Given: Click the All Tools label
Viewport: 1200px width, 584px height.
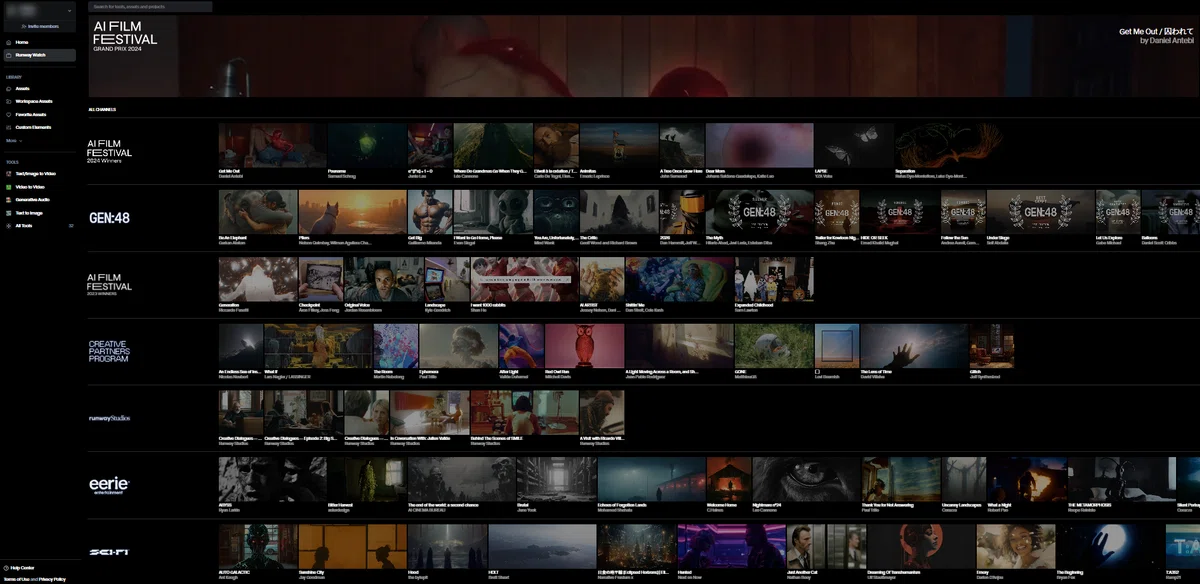Looking at the screenshot, I should click(x=24, y=226).
